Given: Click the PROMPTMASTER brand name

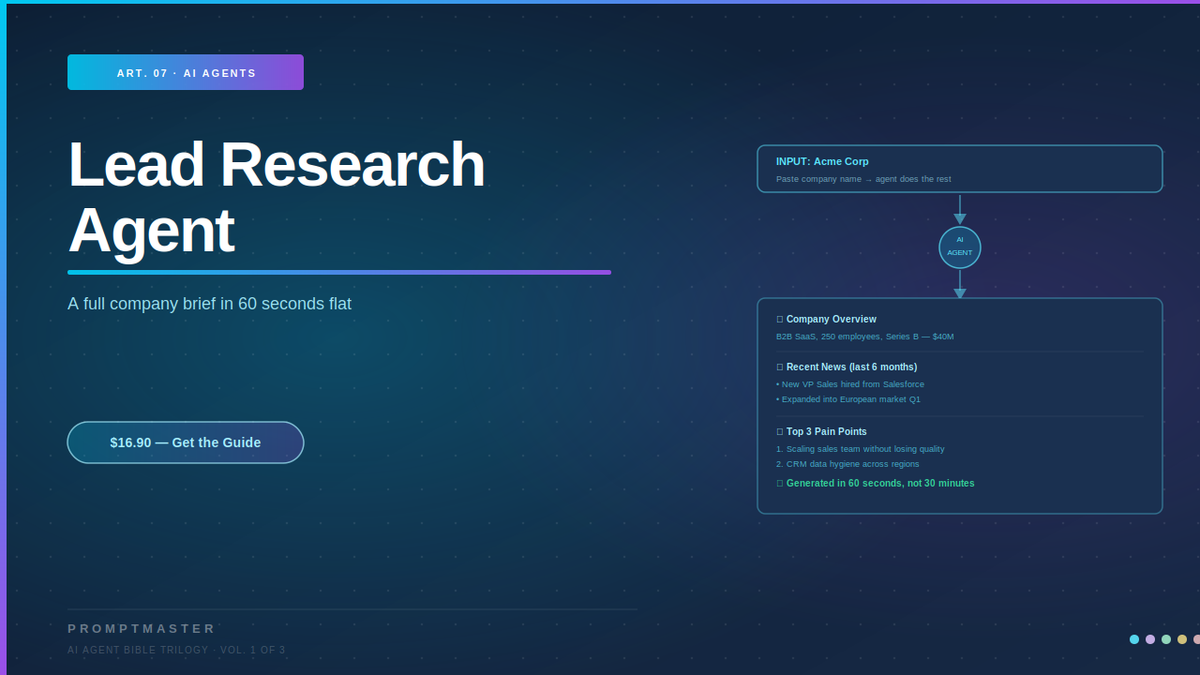Looking at the screenshot, I should click(x=142, y=628).
